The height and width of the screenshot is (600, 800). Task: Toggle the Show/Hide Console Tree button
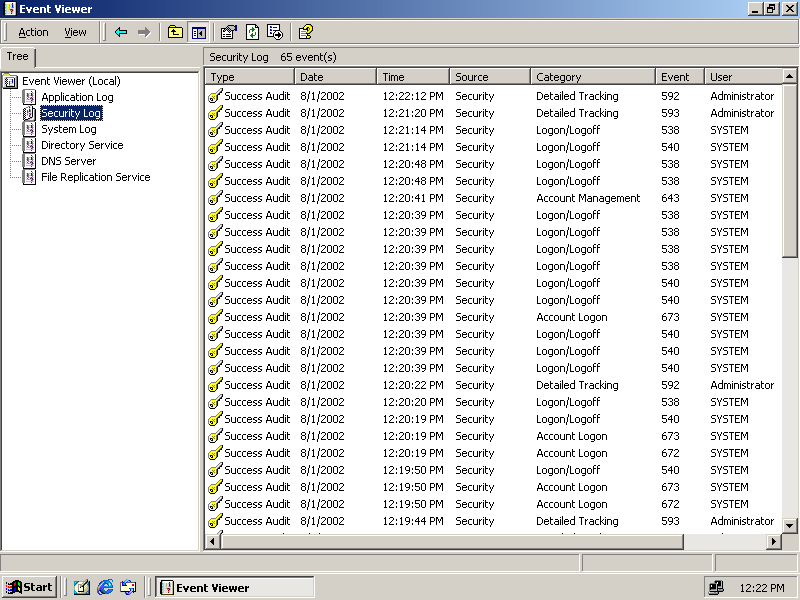(198, 32)
